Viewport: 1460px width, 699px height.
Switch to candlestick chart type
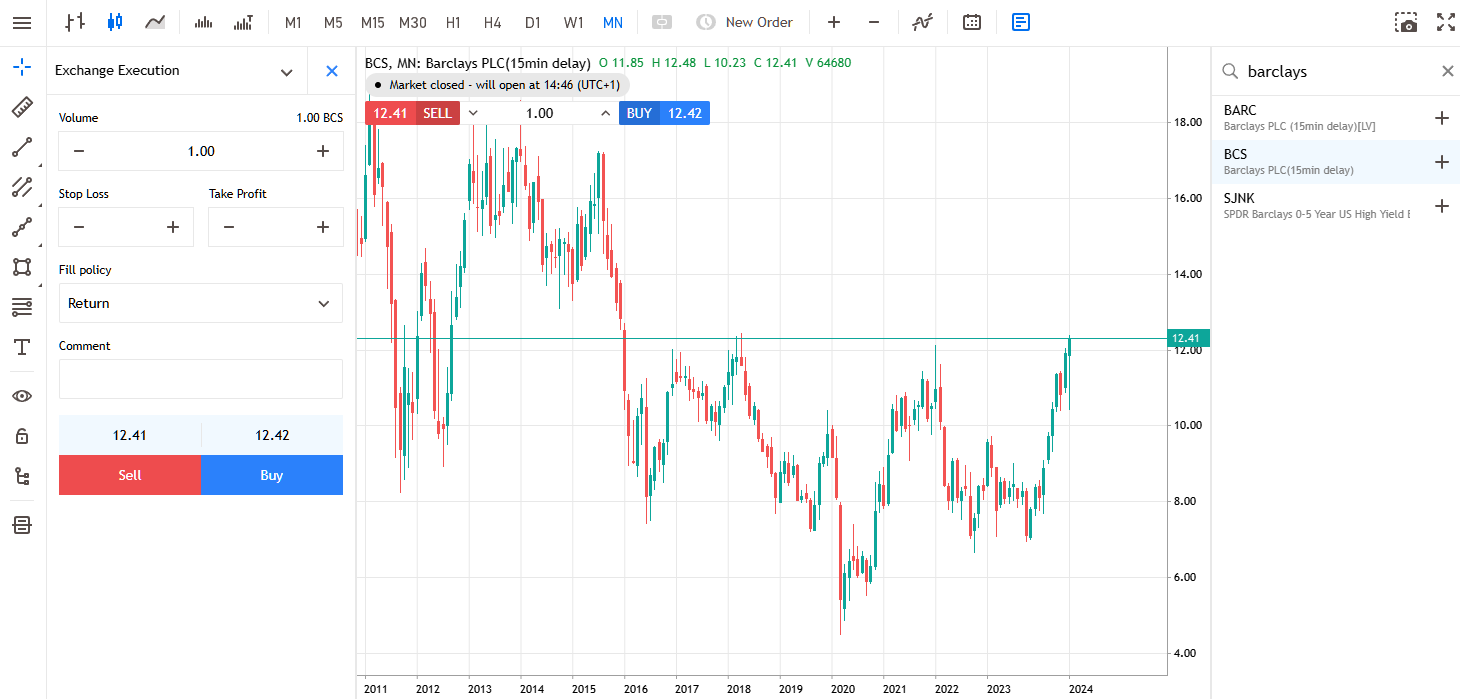pyautogui.click(x=114, y=22)
